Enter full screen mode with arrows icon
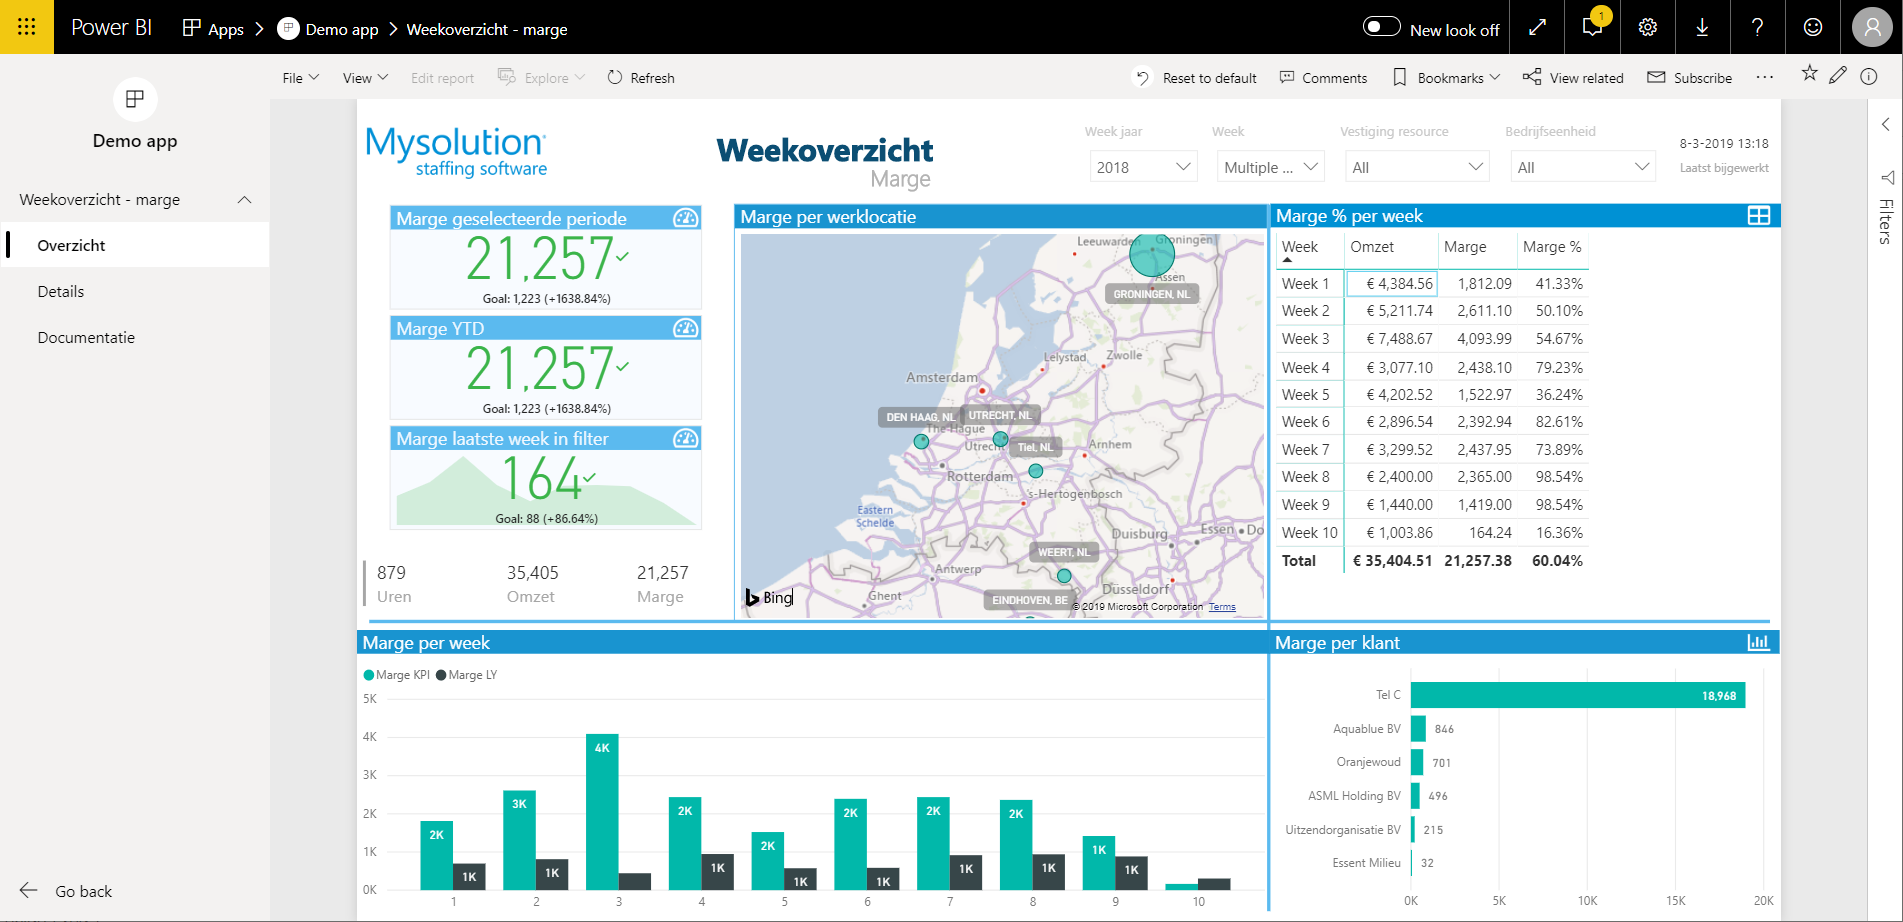Screen dimensions: 1903x922 [x=1538, y=27]
